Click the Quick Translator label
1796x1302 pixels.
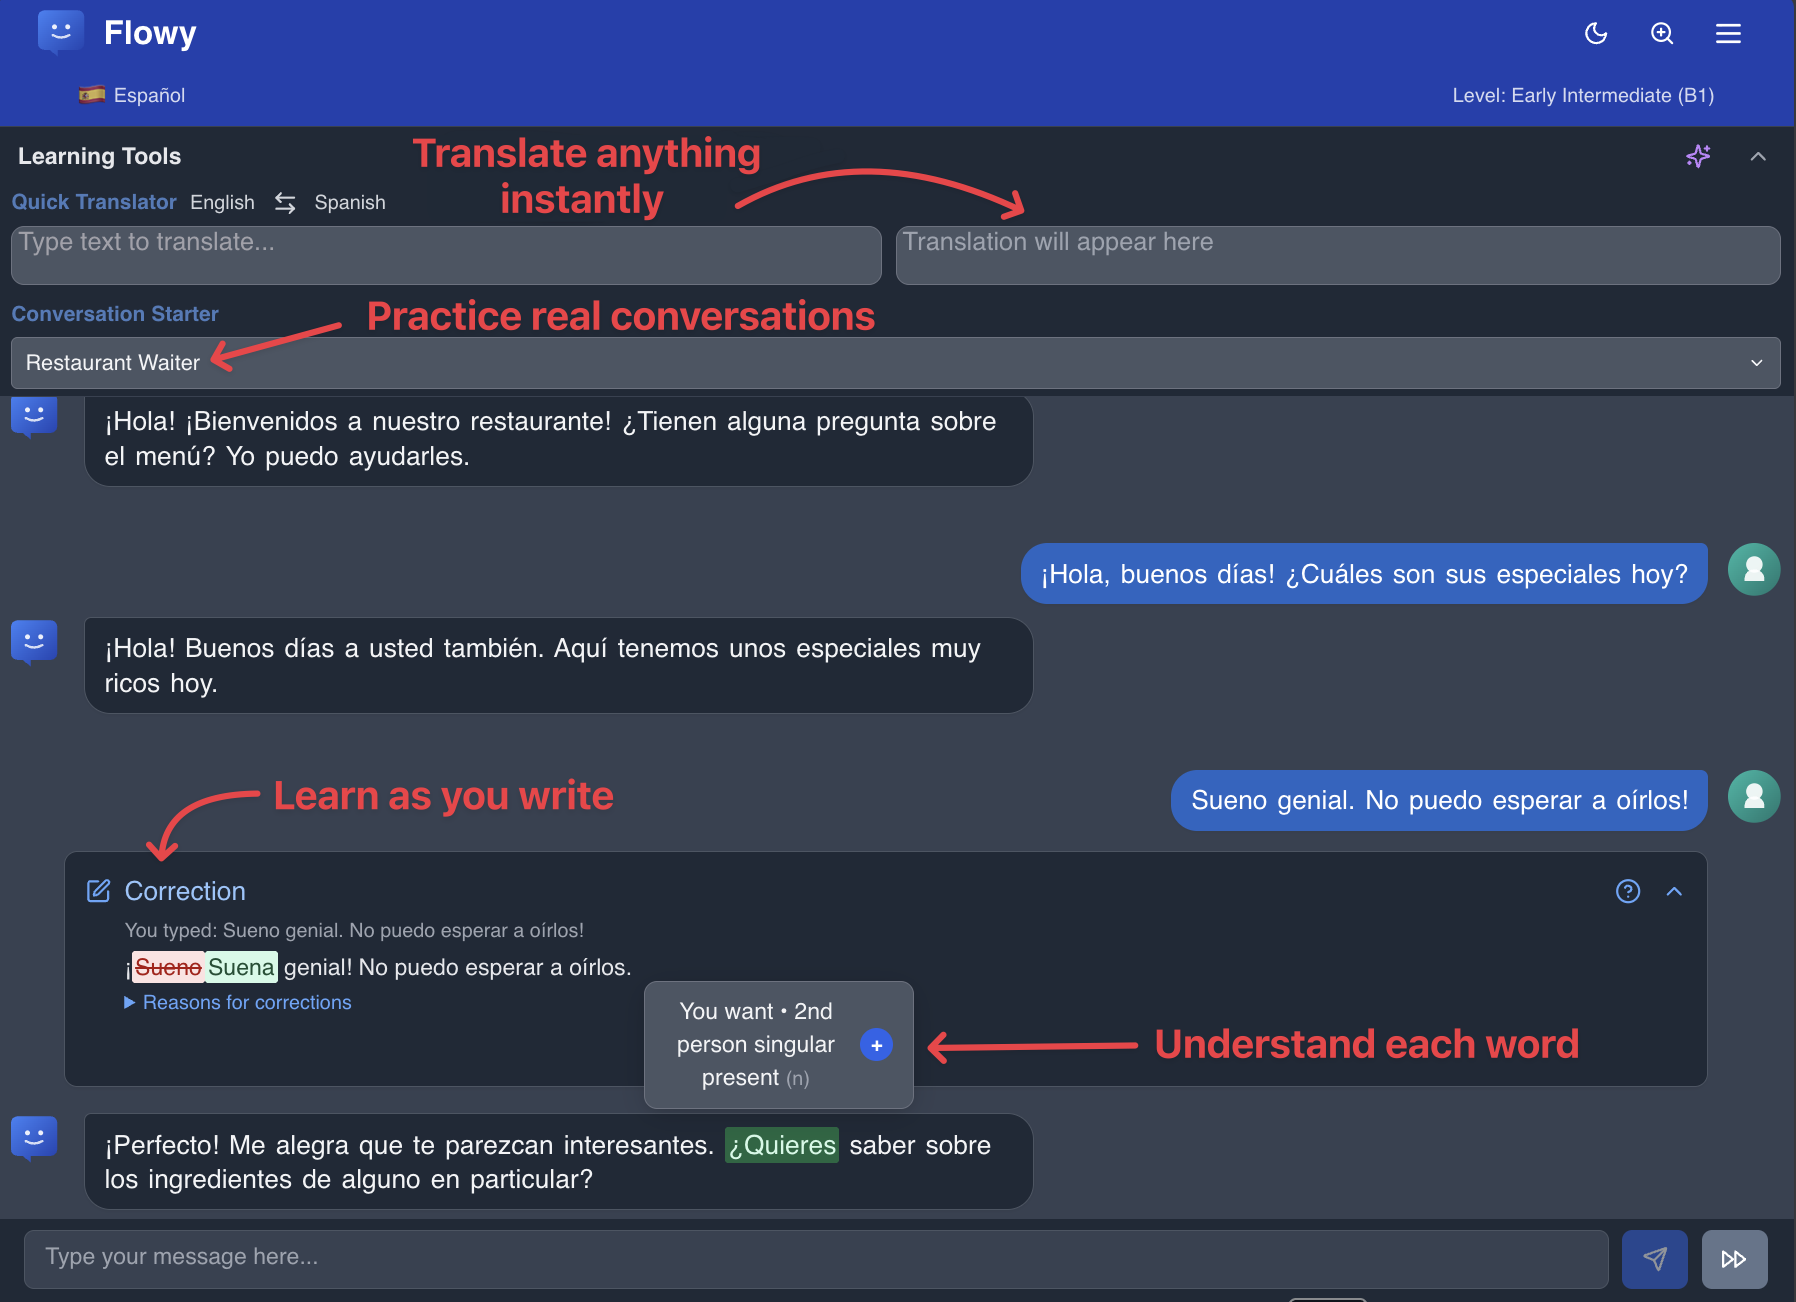coord(94,202)
